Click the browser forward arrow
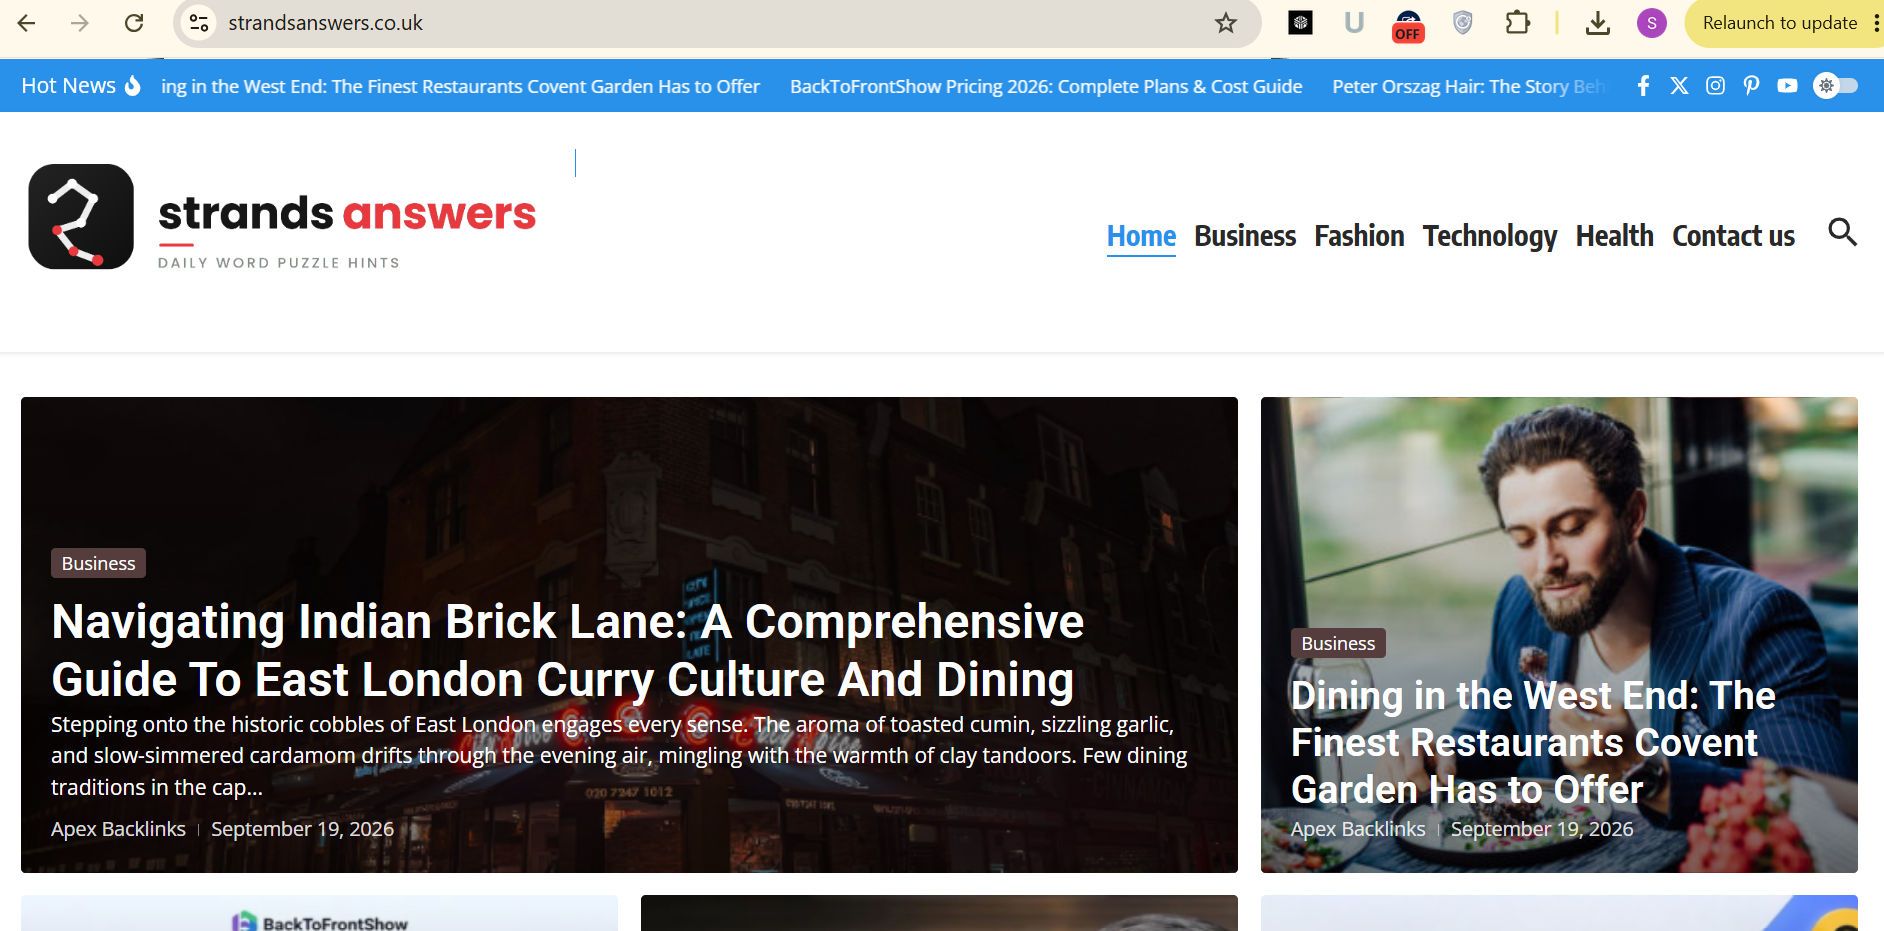Image resolution: width=1884 pixels, height=931 pixels. [80, 23]
